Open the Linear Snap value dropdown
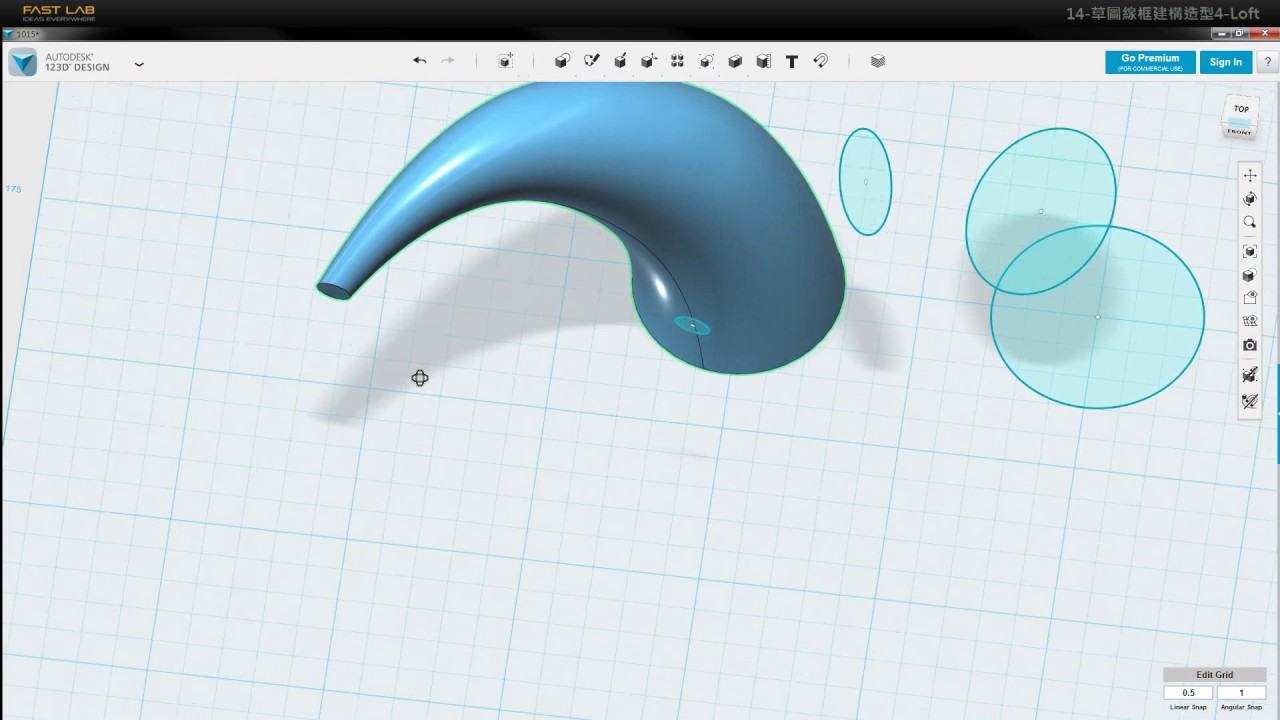This screenshot has height=720, width=1280. tap(1188, 692)
